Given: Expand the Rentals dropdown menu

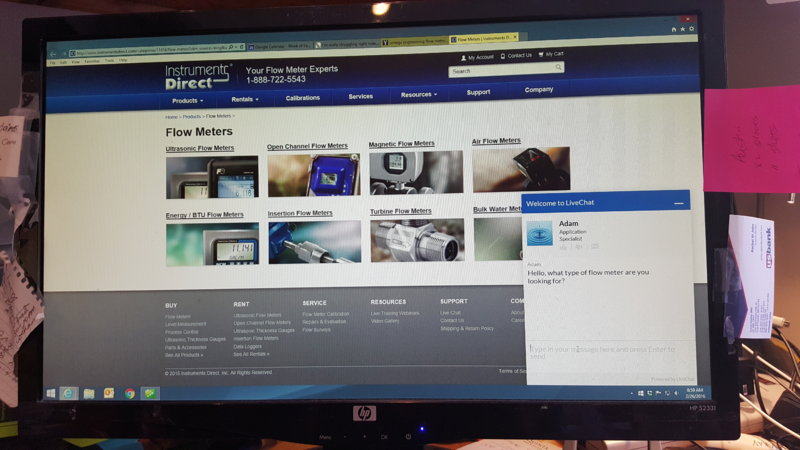Looking at the screenshot, I should [245, 98].
